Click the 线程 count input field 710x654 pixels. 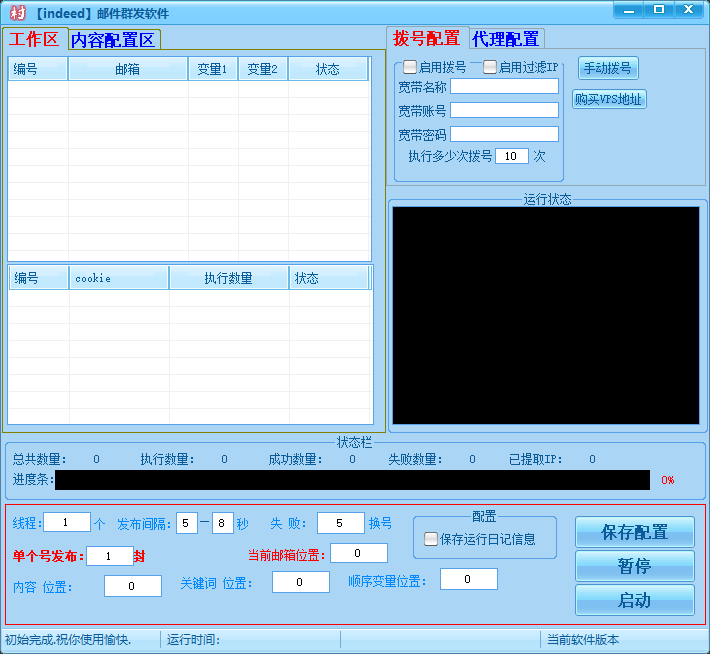coord(67,523)
